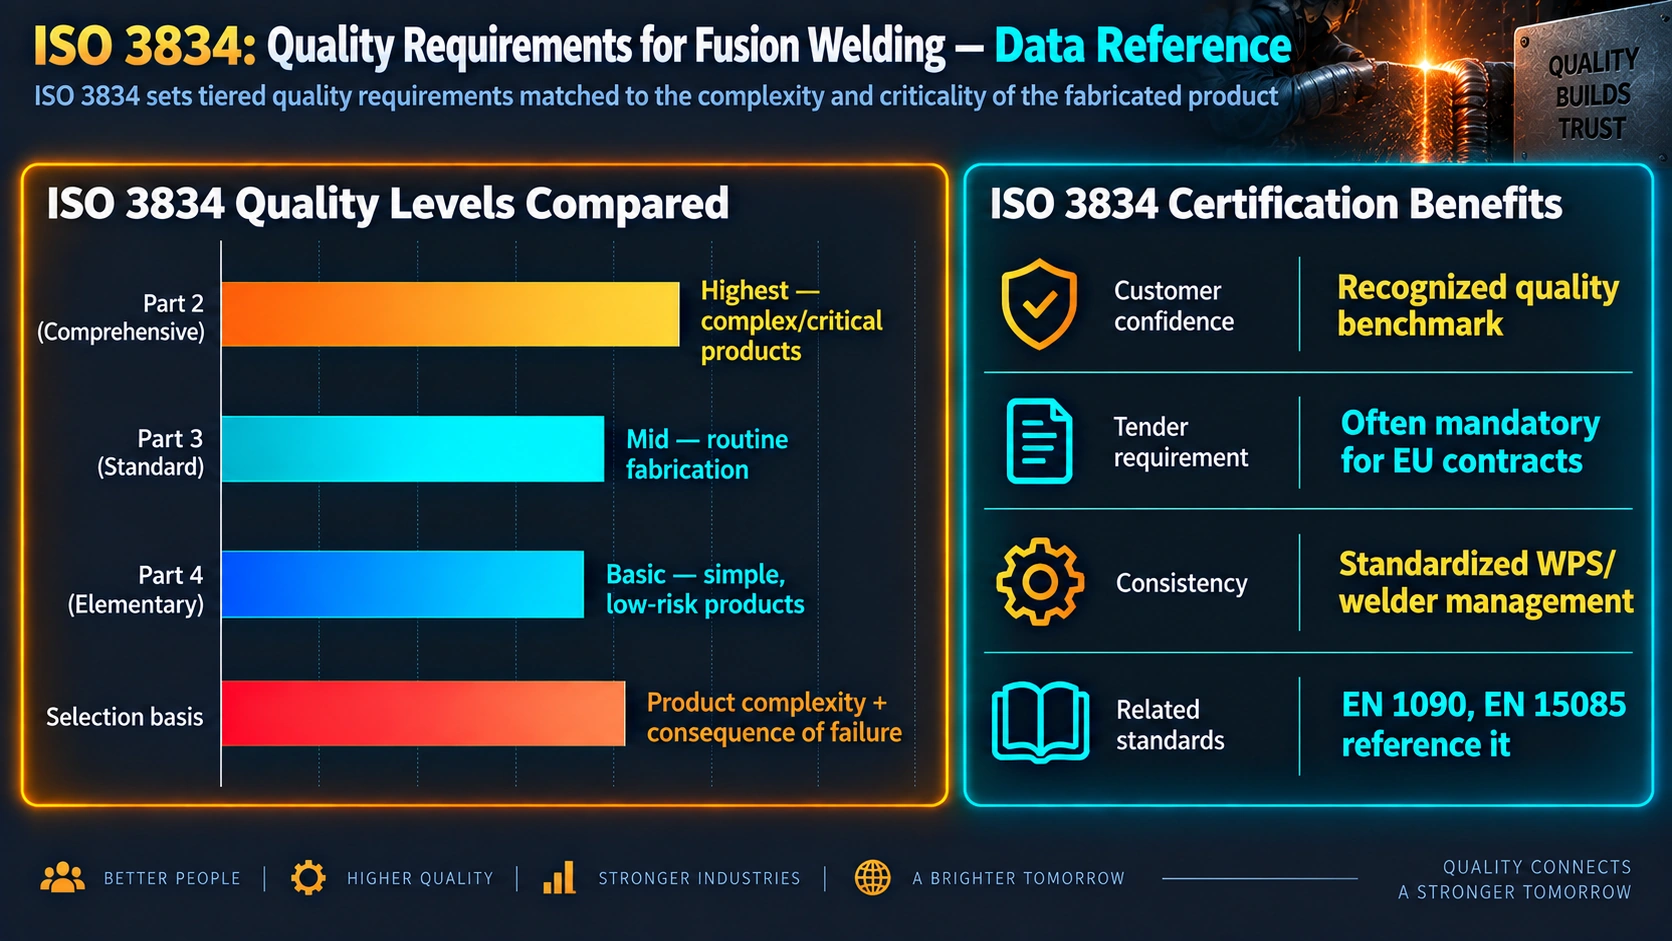
Task: Click the shield checkmark icon beside Customer confidence
Action: (1039, 304)
